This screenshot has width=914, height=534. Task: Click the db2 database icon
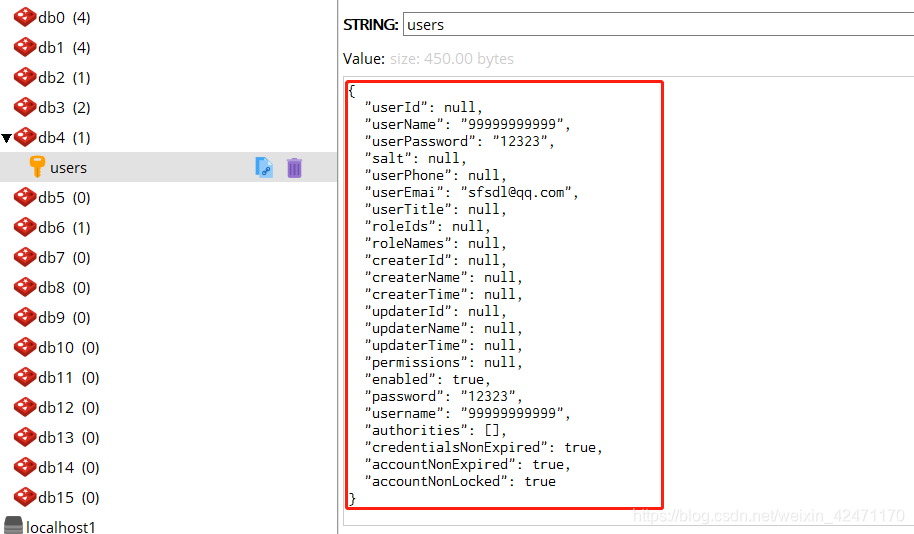(x=25, y=77)
